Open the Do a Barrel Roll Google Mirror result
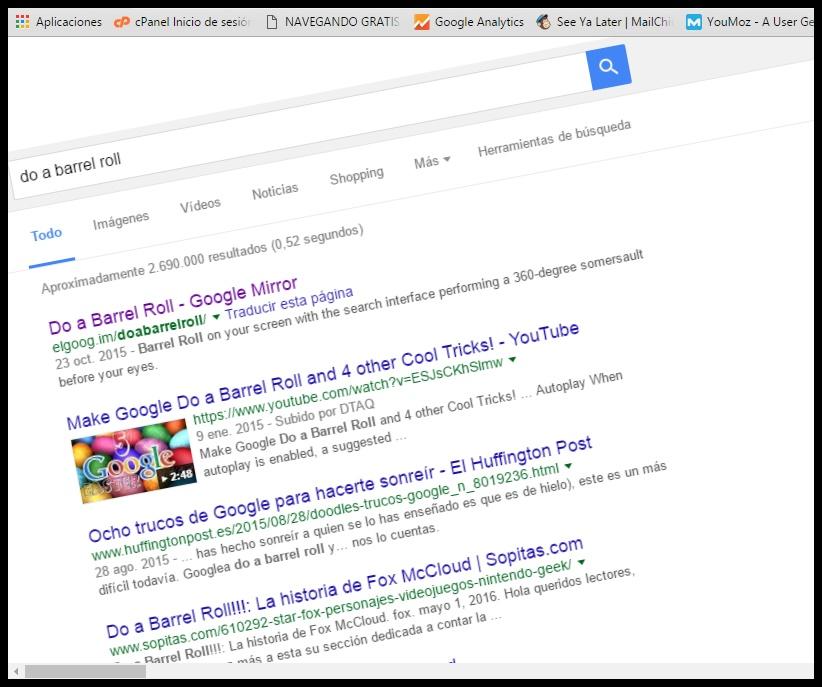Image resolution: width=822 pixels, height=687 pixels. 174,300
